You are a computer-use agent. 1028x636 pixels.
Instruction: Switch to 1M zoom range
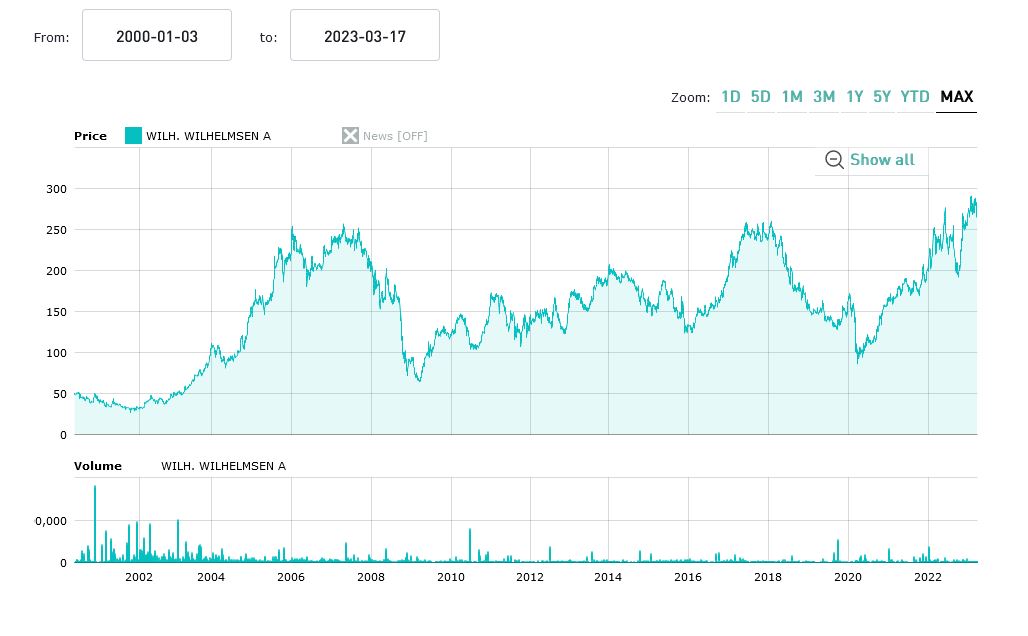(792, 97)
